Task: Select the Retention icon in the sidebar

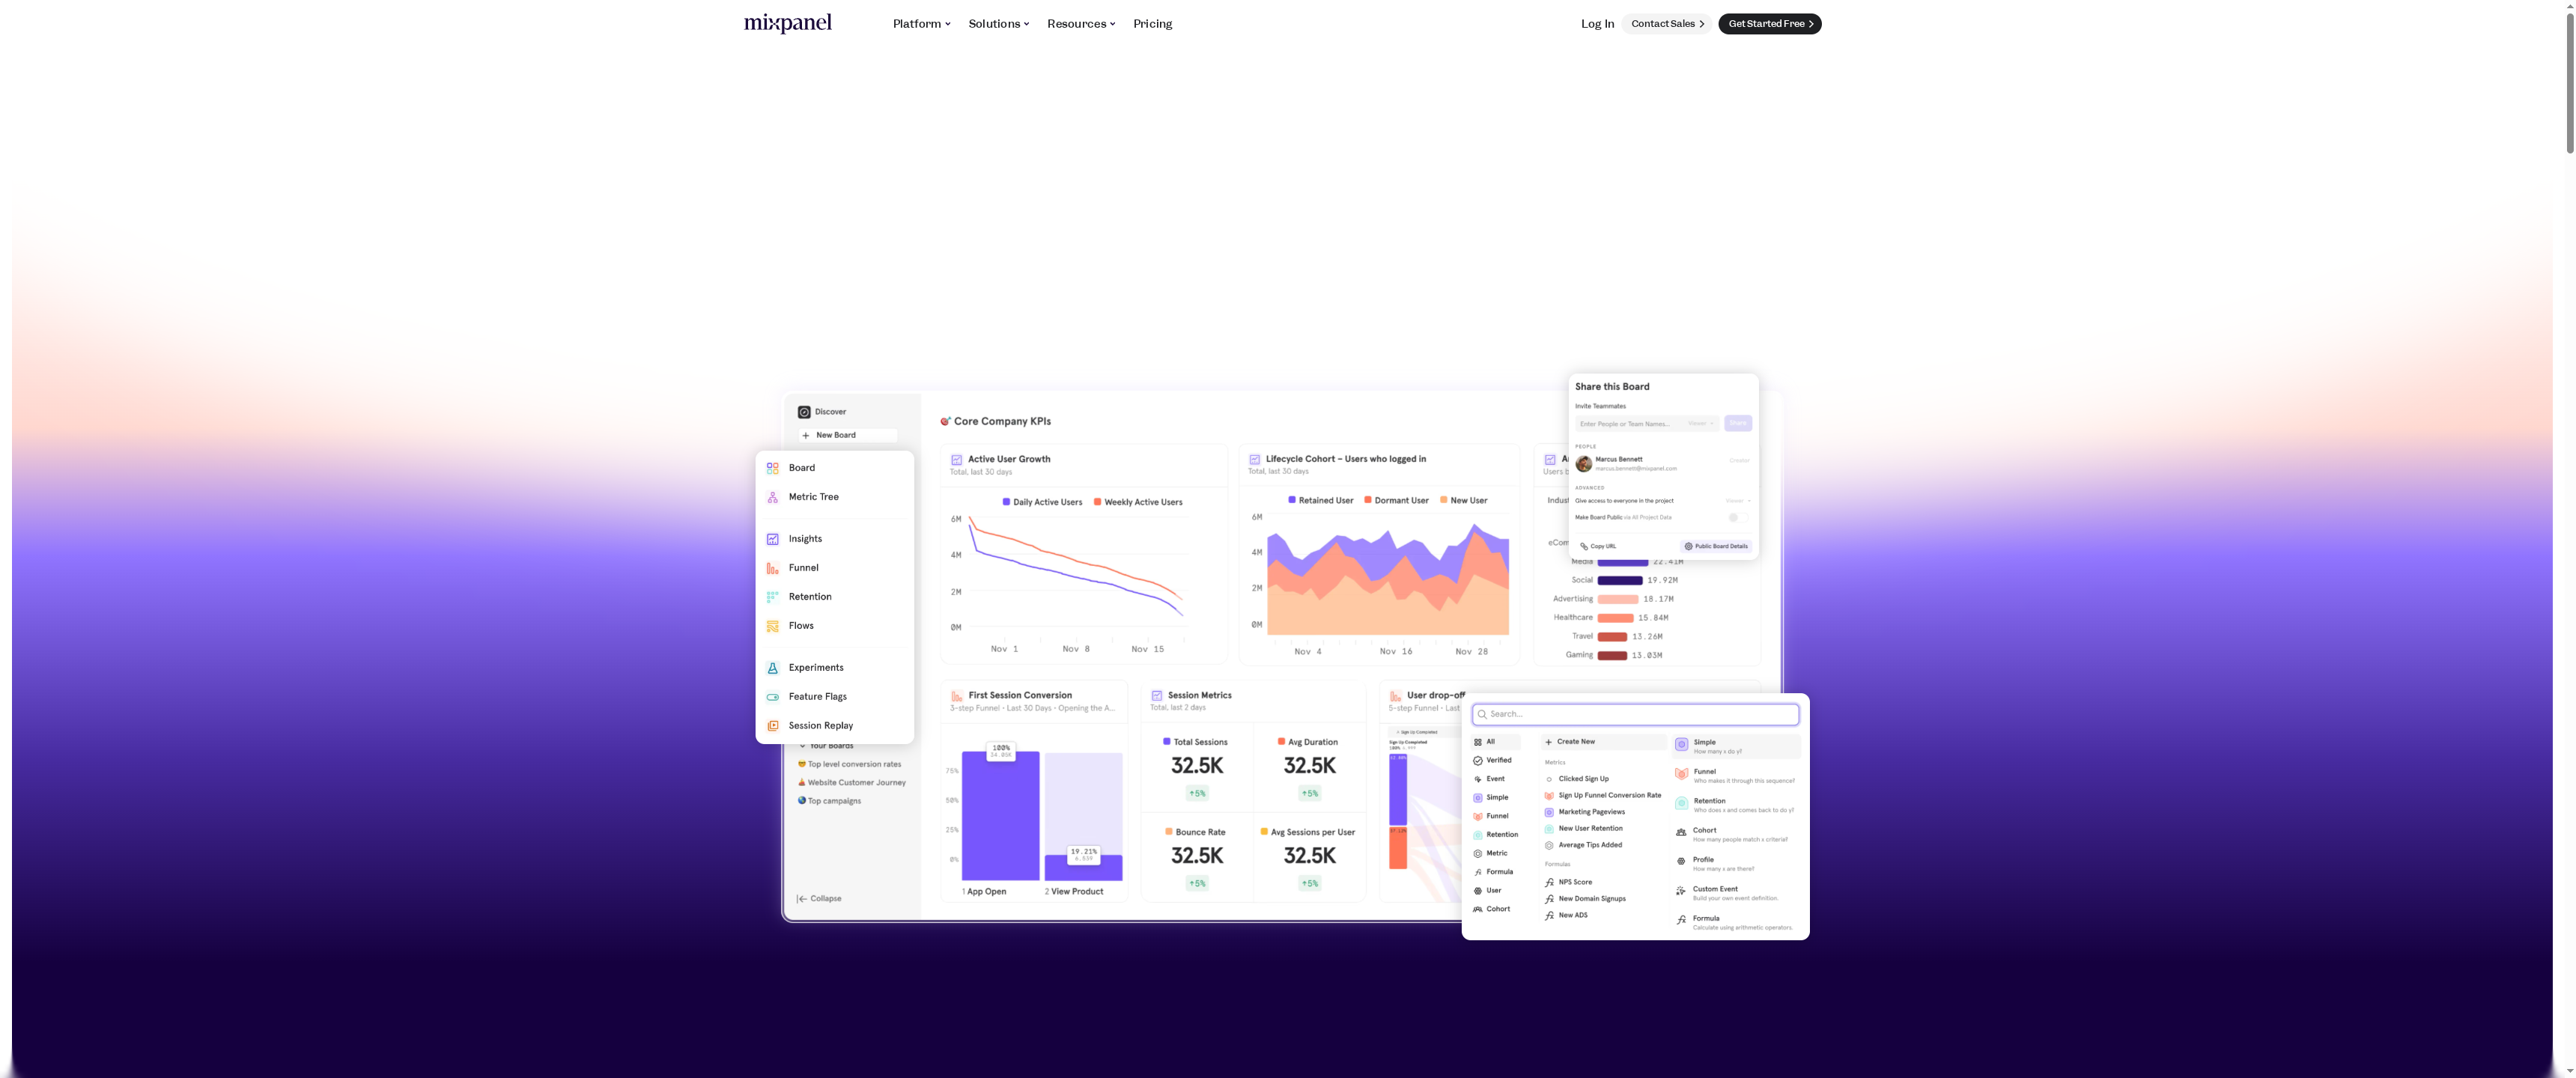Action: pos(772,596)
